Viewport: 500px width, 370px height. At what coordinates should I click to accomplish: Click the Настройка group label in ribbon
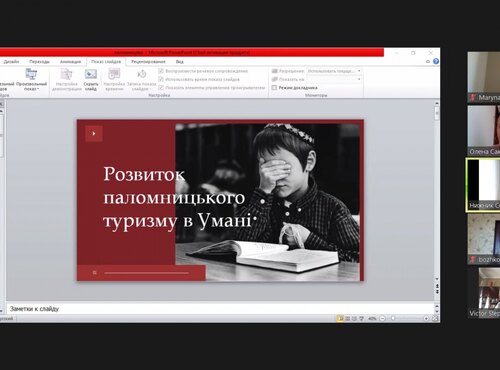[159, 95]
